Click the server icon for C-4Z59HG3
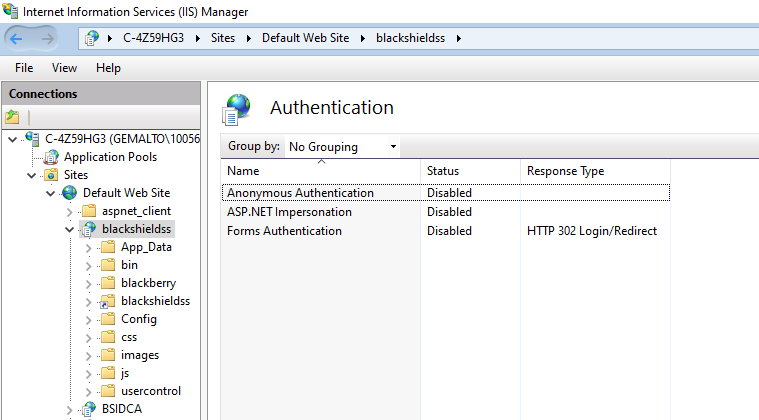The width and height of the screenshot is (759, 420). [x=32, y=139]
